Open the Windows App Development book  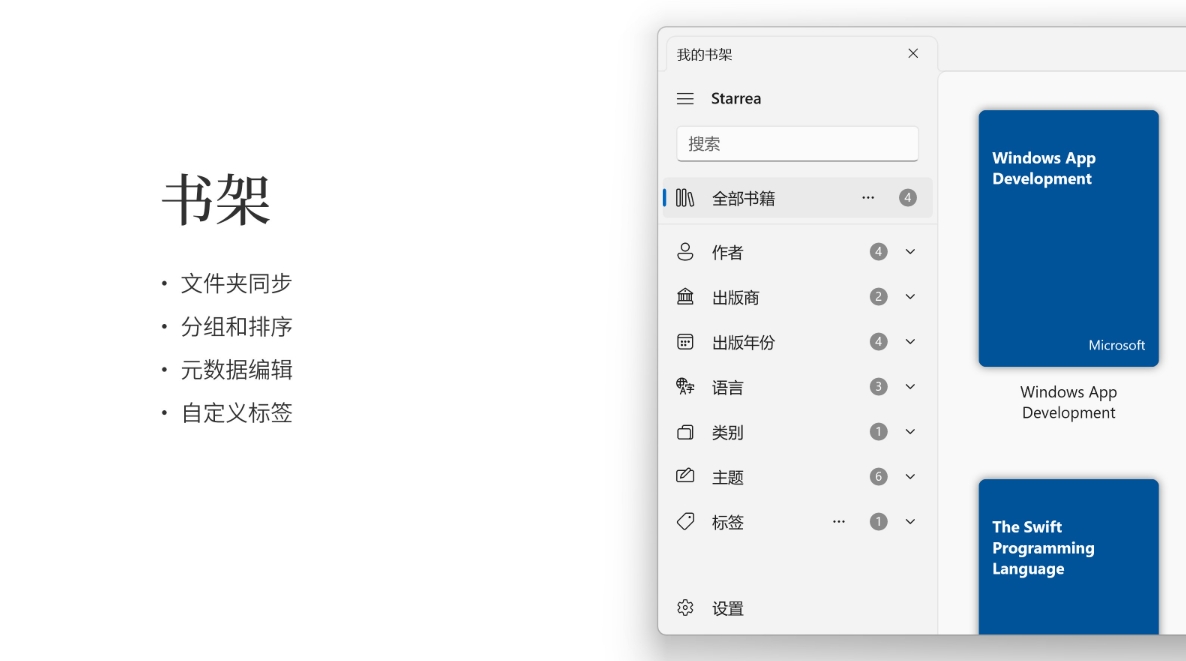click(1068, 238)
